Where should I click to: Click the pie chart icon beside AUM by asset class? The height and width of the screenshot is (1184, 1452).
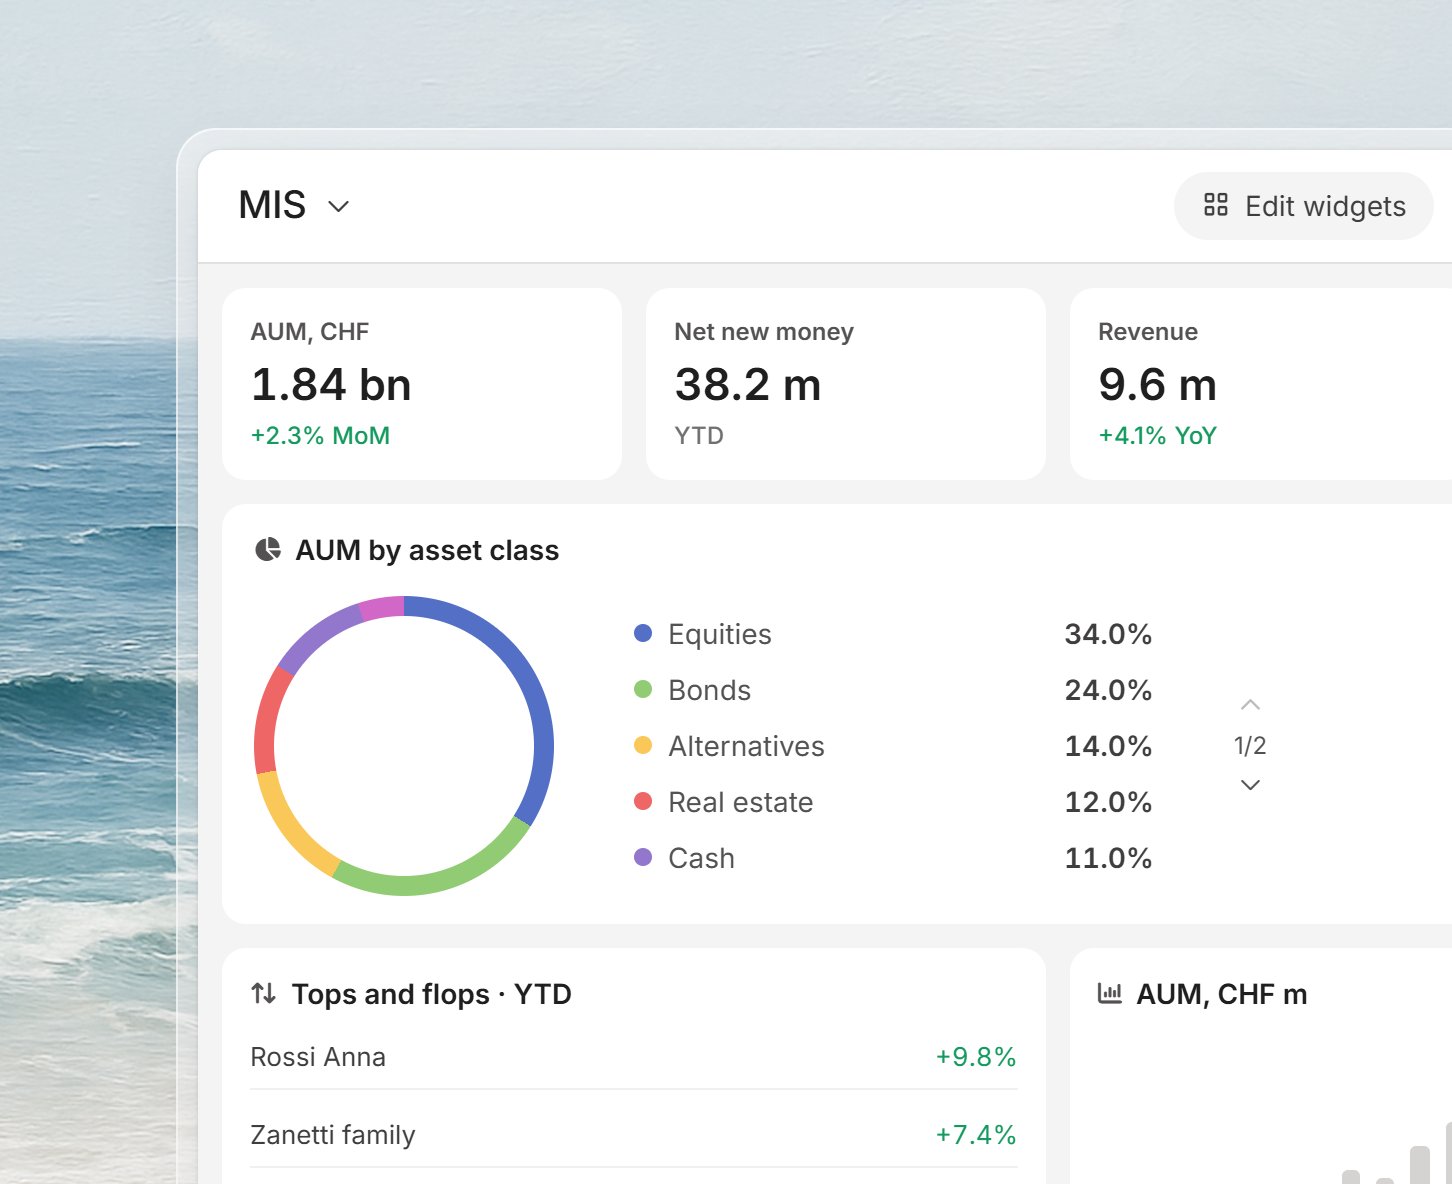268,550
